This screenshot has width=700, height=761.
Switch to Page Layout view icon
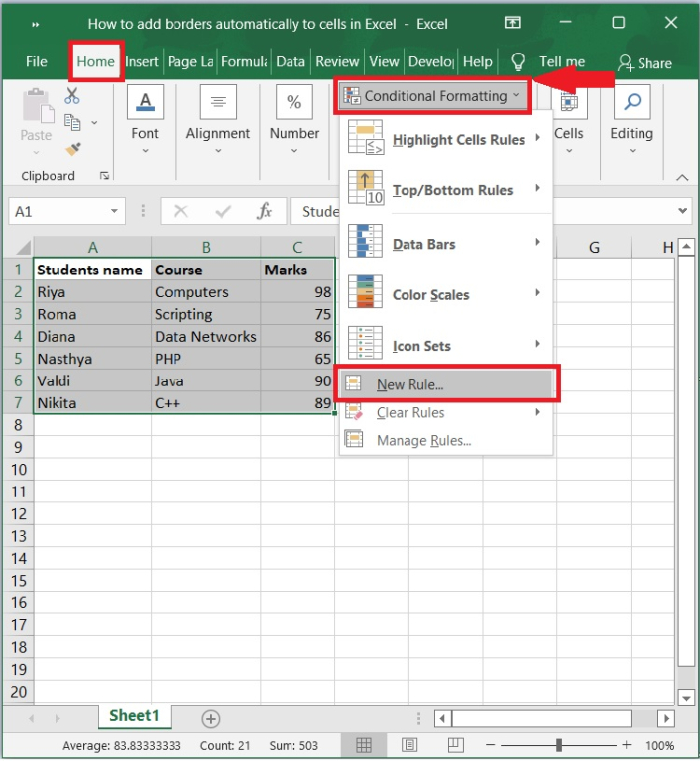coord(409,745)
